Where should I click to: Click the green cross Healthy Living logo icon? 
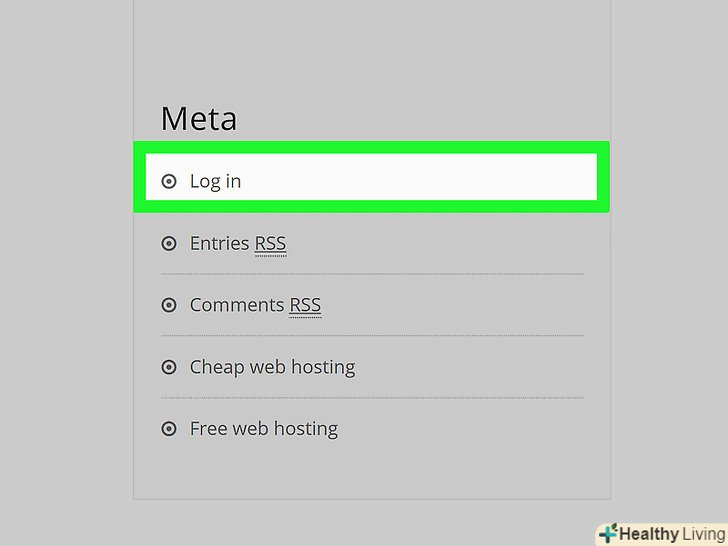pos(607,534)
